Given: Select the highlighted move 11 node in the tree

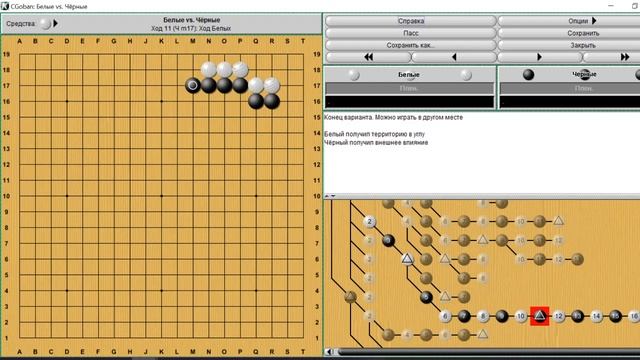Looking at the screenshot, I should click(x=540, y=316).
